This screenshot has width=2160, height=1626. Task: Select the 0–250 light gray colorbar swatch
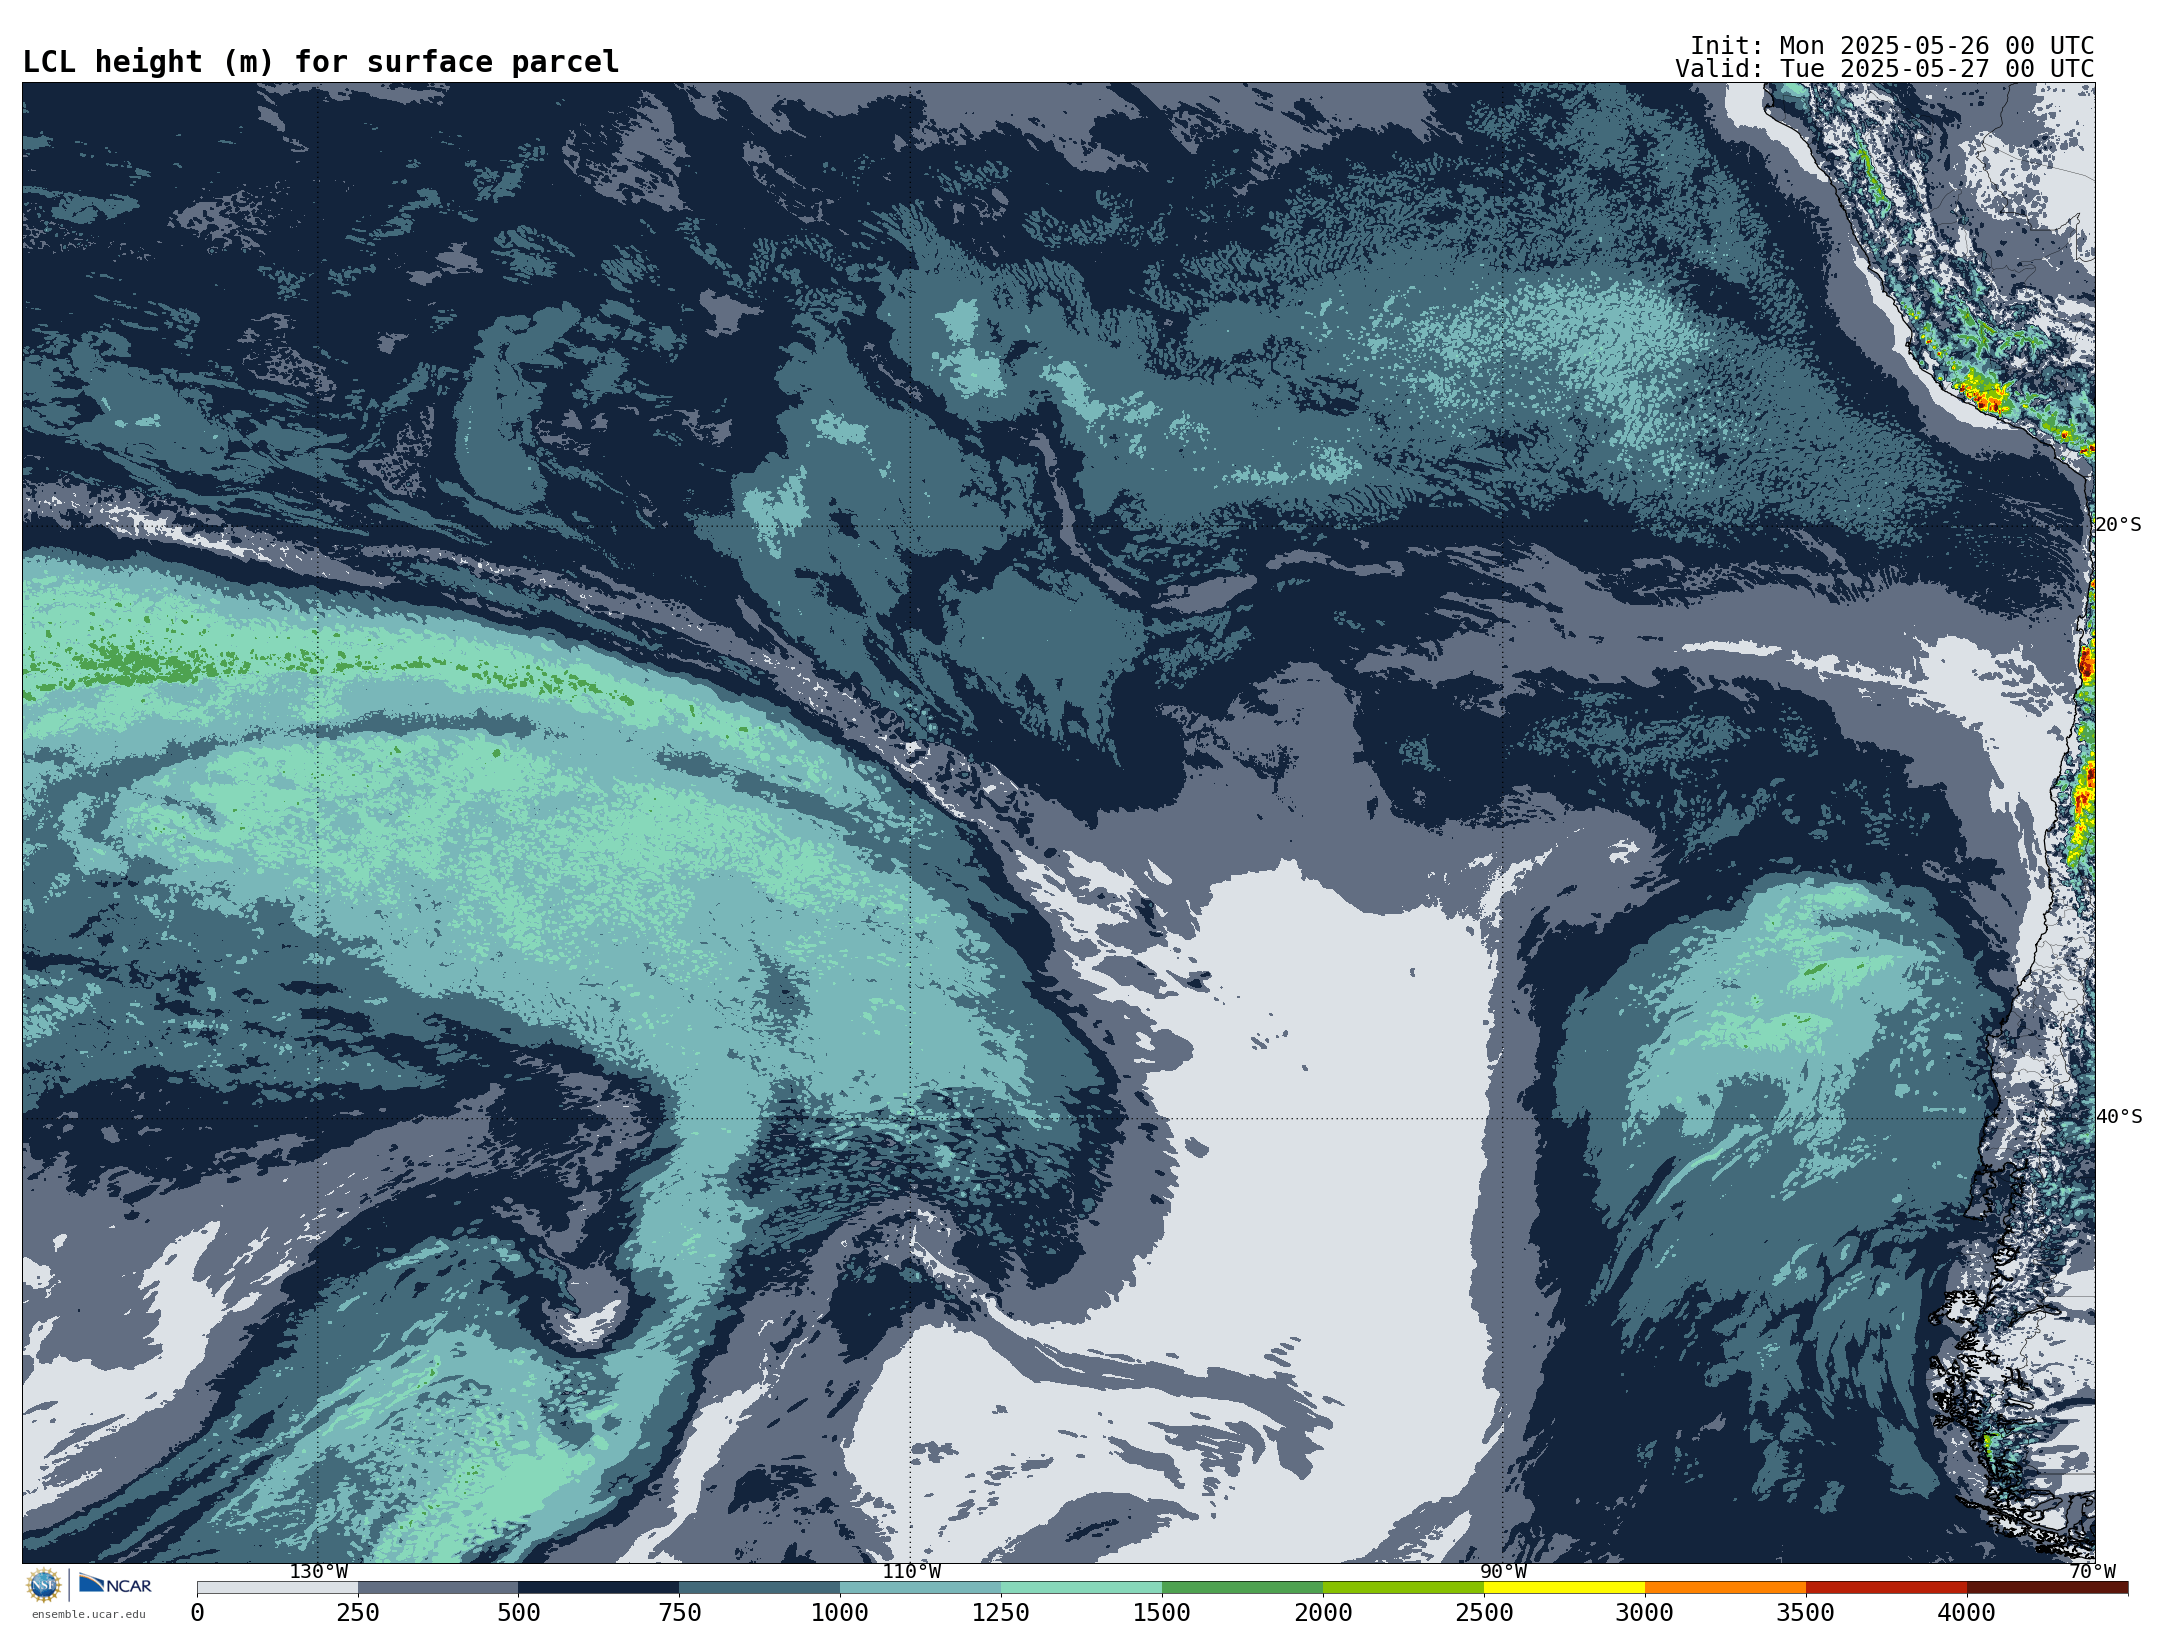[277, 1588]
